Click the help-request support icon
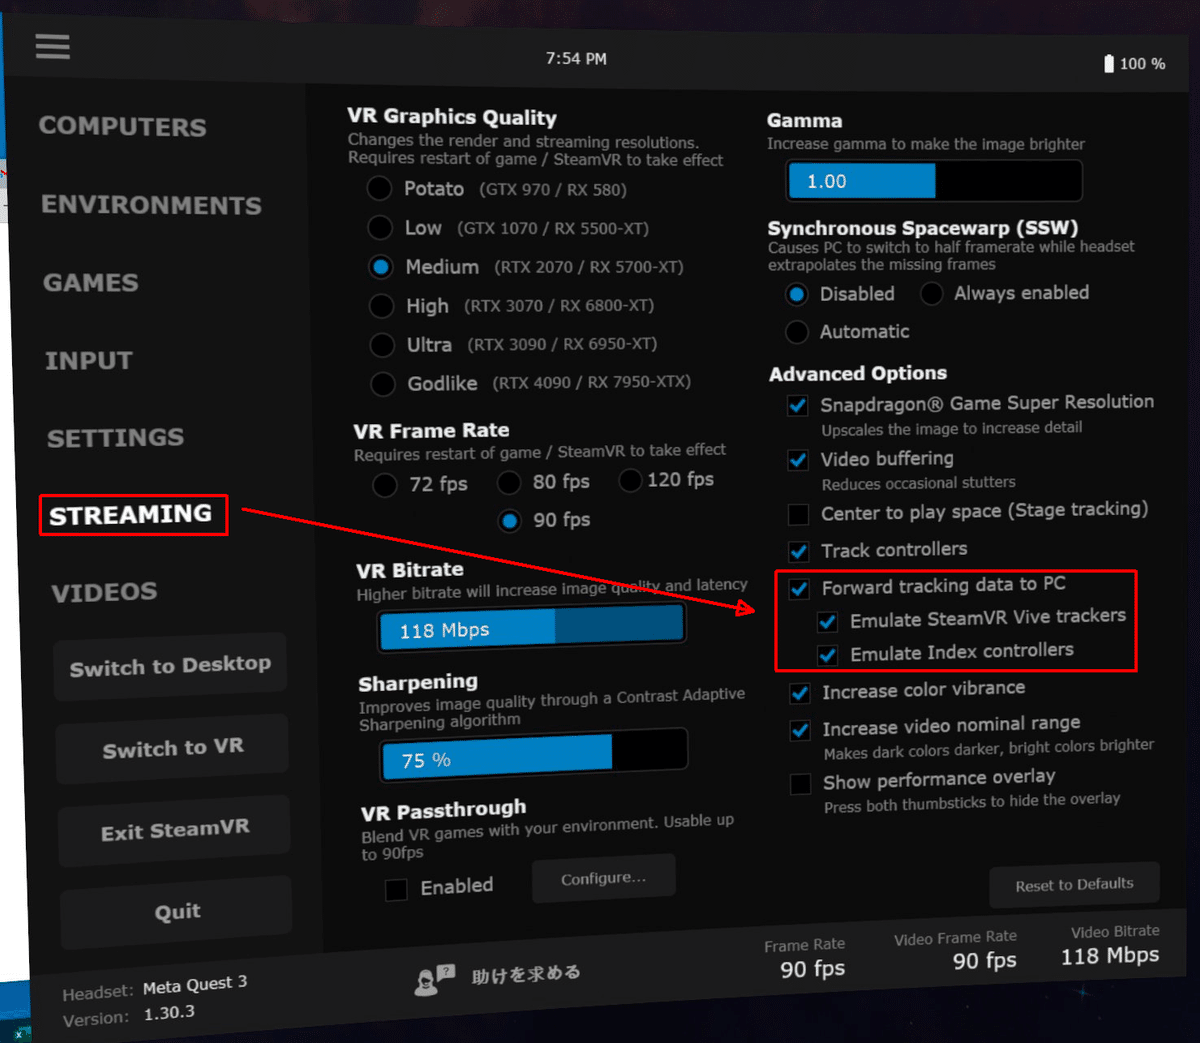This screenshot has width=1200, height=1043. click(434, 979)
